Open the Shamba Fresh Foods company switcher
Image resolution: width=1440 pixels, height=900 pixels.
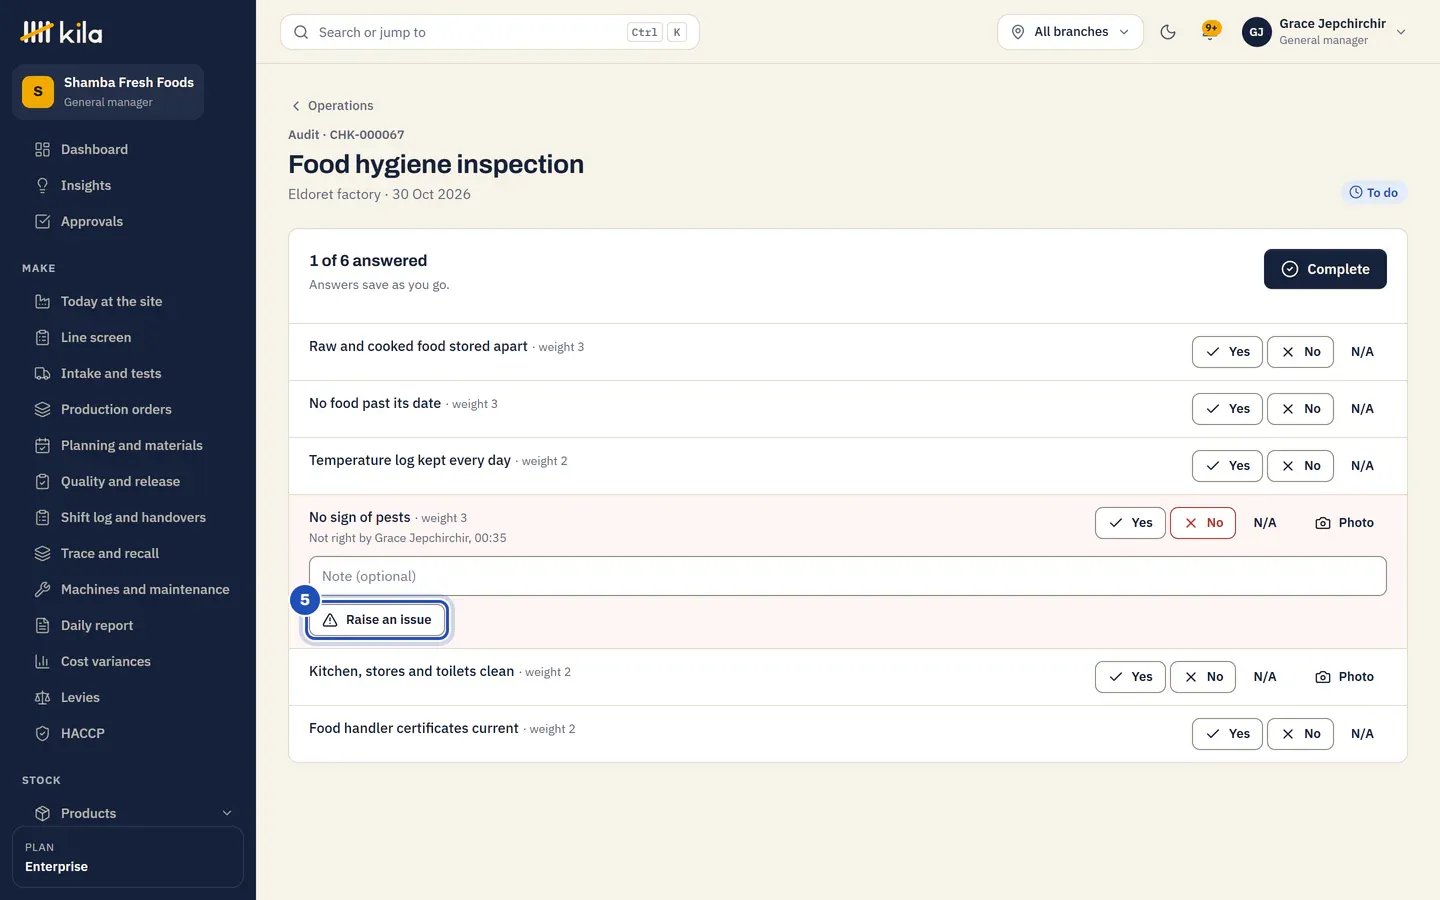[108, 92]
